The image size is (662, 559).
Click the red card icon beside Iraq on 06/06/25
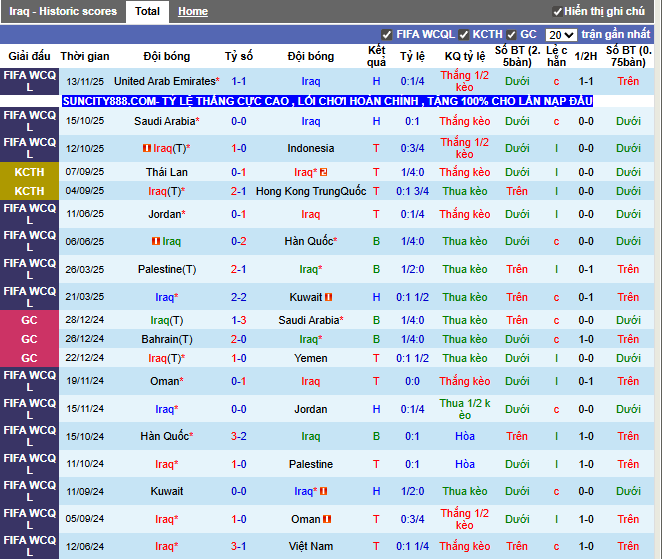click(156, 241)
